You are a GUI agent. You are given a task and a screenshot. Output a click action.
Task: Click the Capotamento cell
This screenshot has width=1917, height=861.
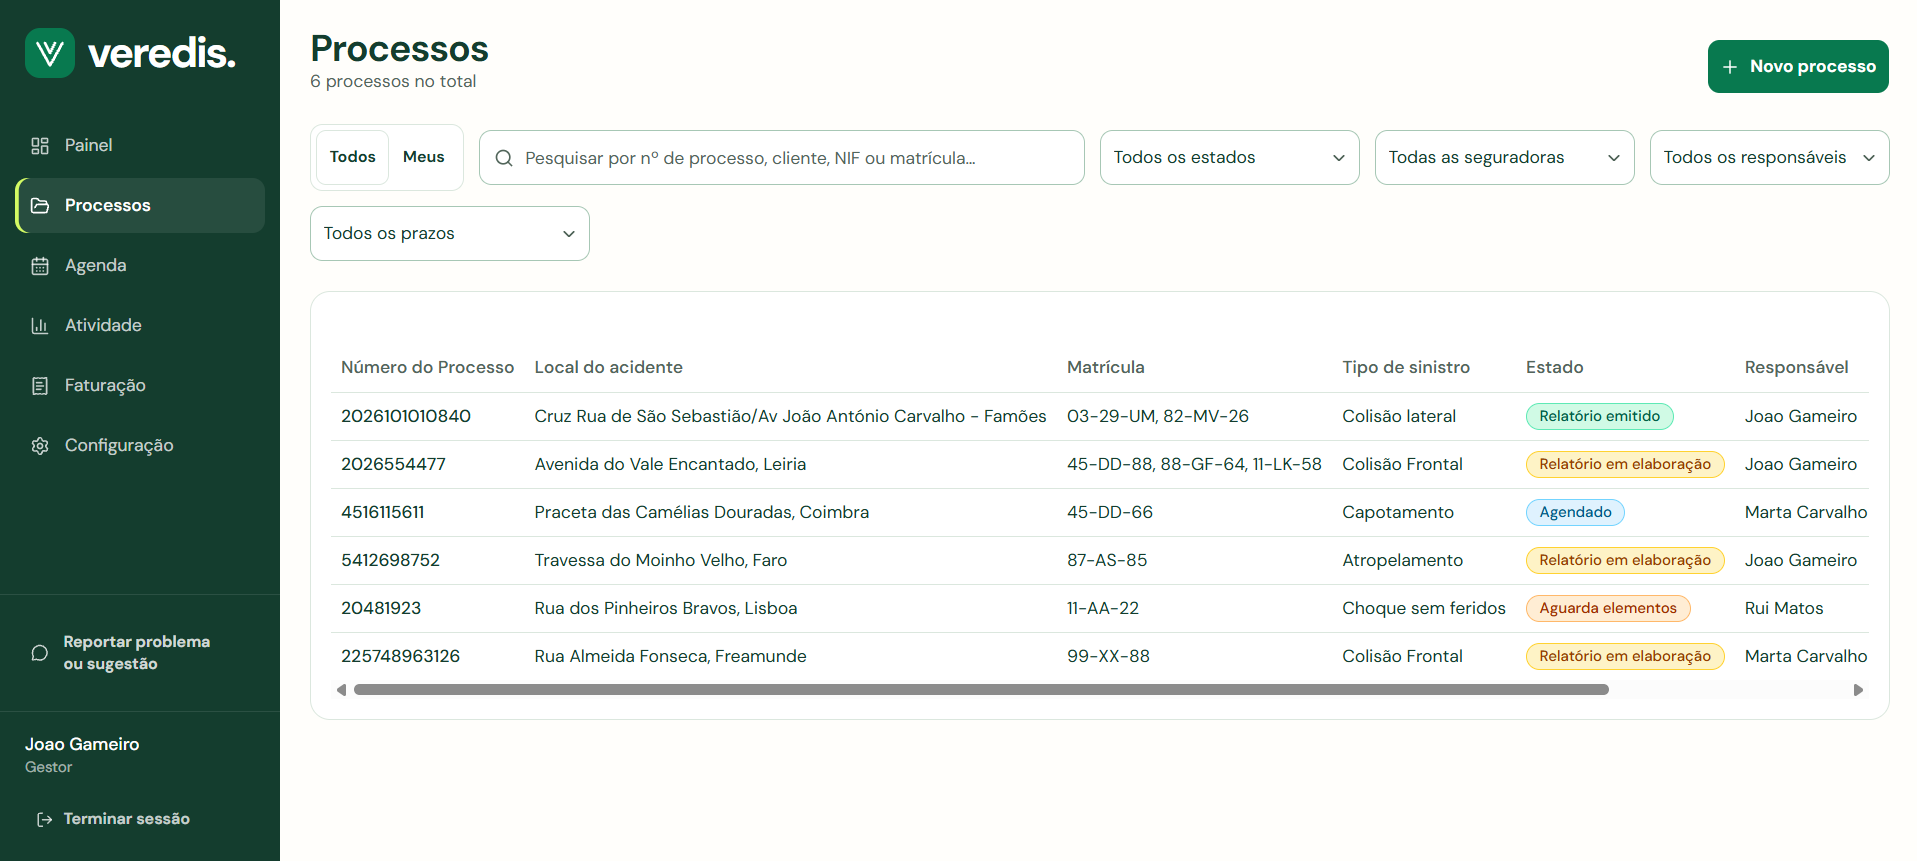point(1398,513)
